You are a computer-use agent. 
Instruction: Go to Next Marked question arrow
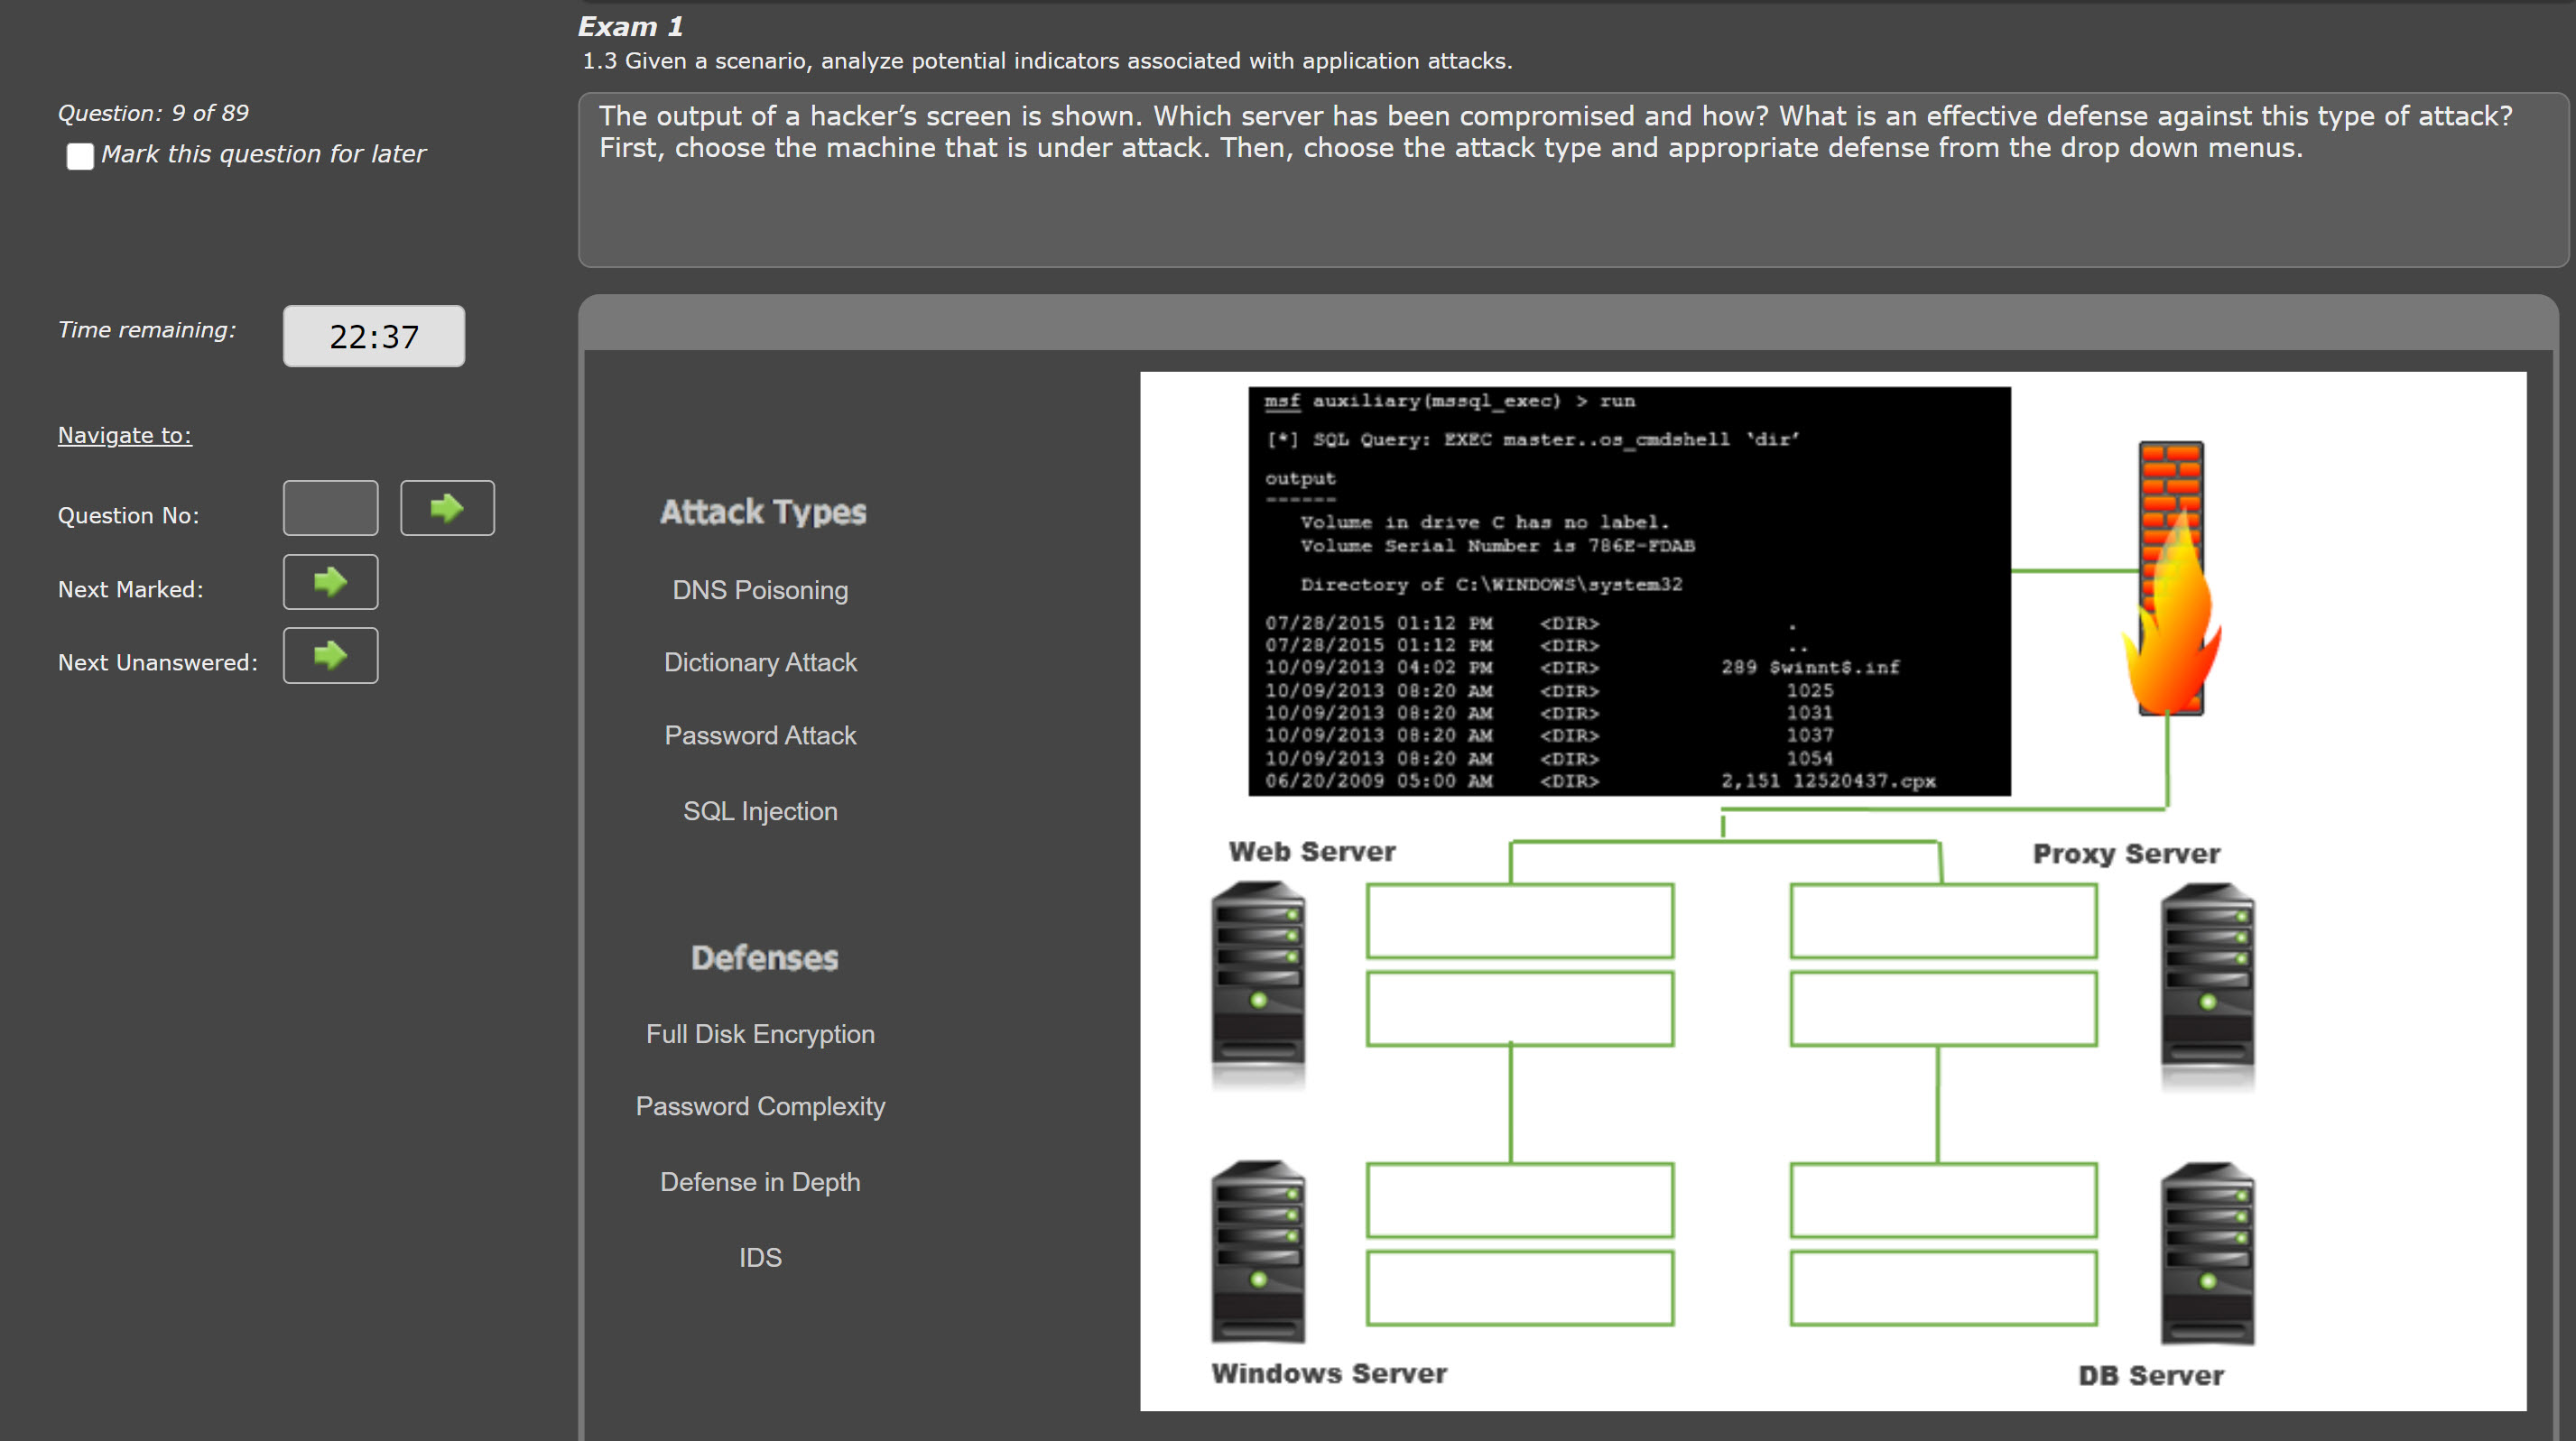pyautogui.click(x=330, y=582)
